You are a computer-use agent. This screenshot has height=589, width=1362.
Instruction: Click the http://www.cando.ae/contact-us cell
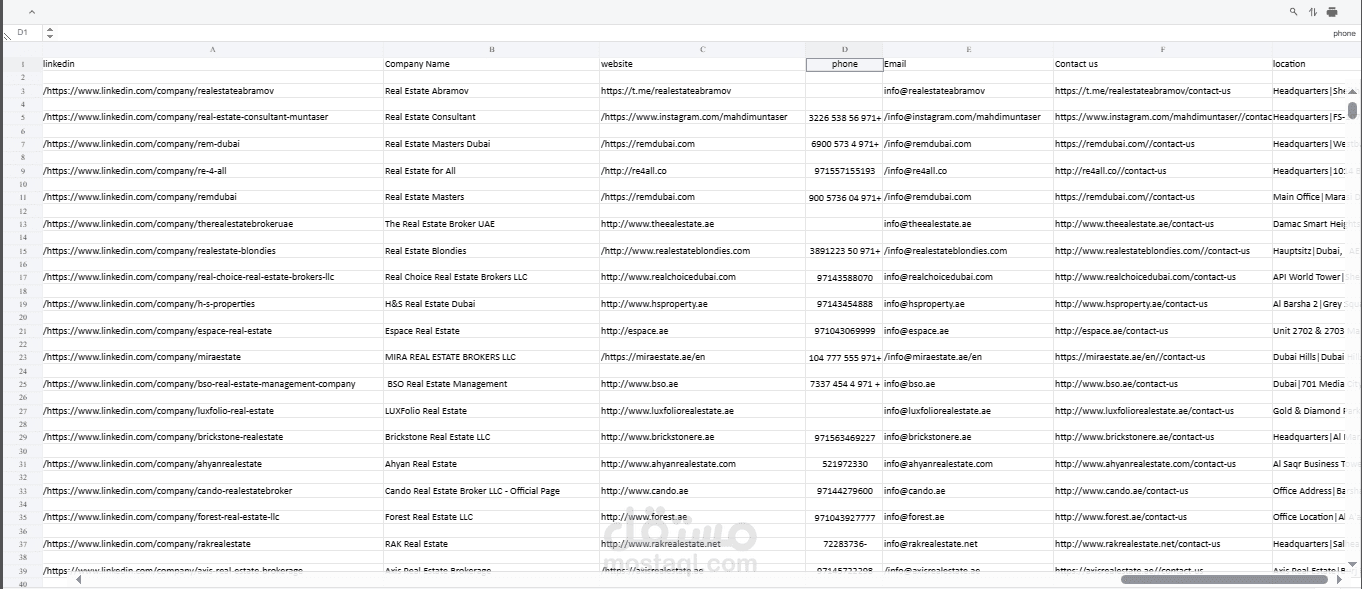tap(1163, 491)
